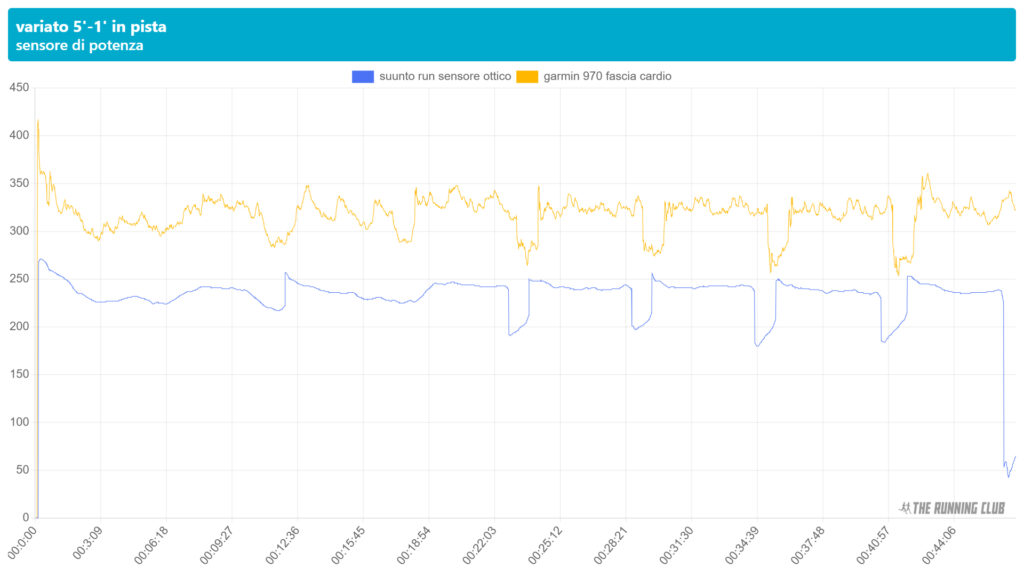
Task: Click the 00:37:48 time axis label
Action: click(x=805, y=544)
